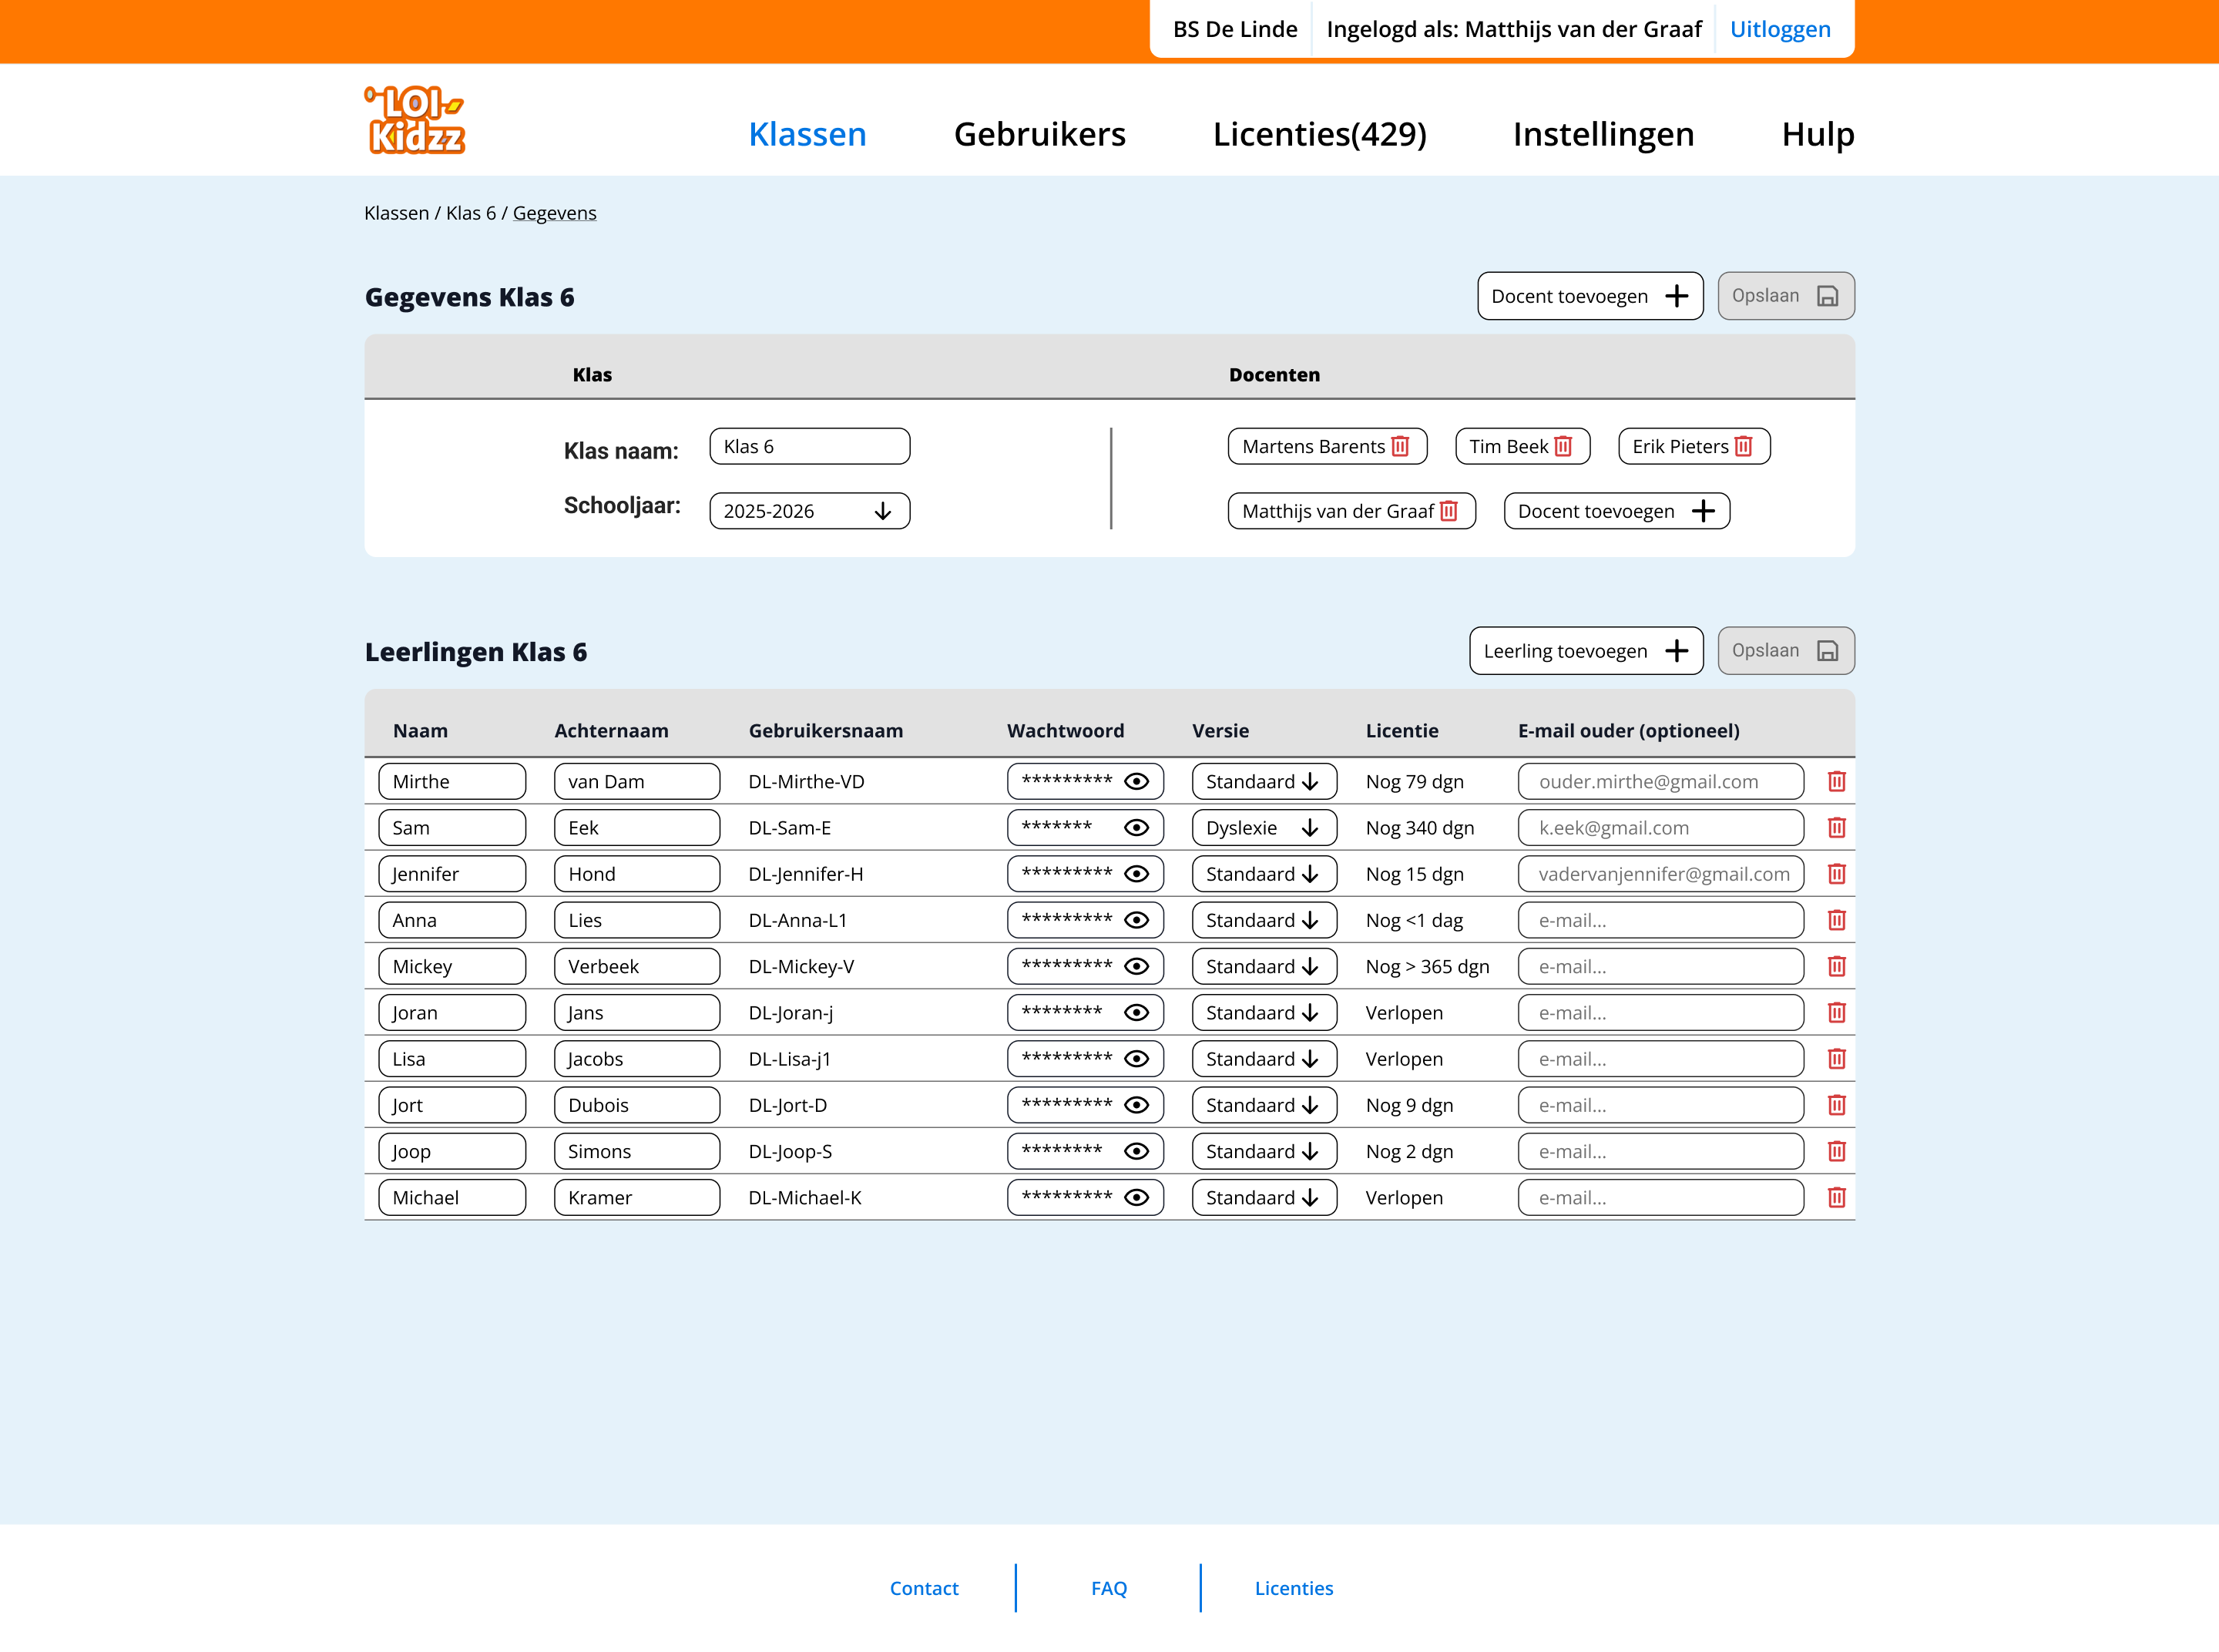Open Instellingen menu item
This screenshot has width=2219, height=1652.
[1603, 134]
